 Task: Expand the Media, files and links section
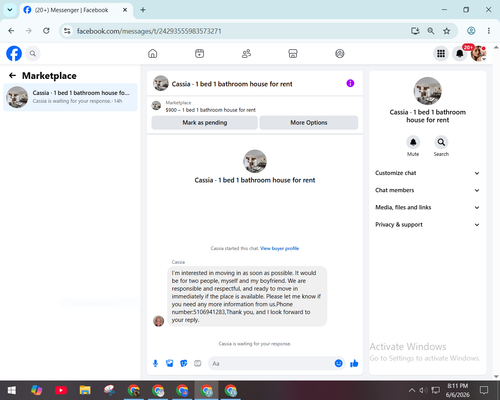pos(428,207)
